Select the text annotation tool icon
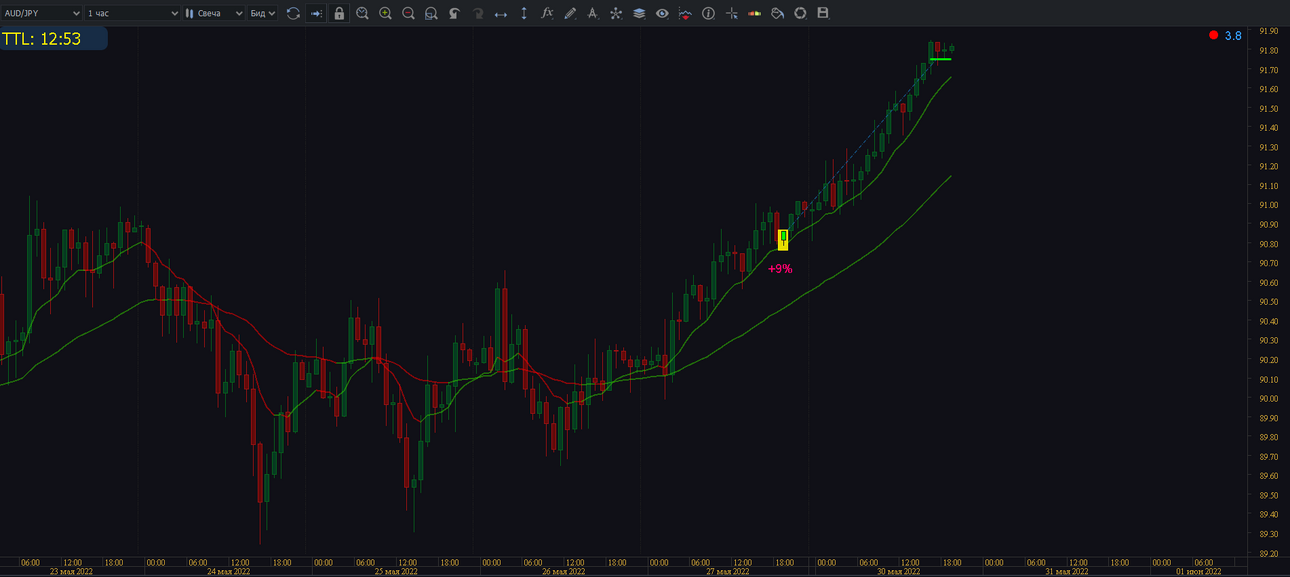This screenshot has height=577, width=1290. [593, 13]
